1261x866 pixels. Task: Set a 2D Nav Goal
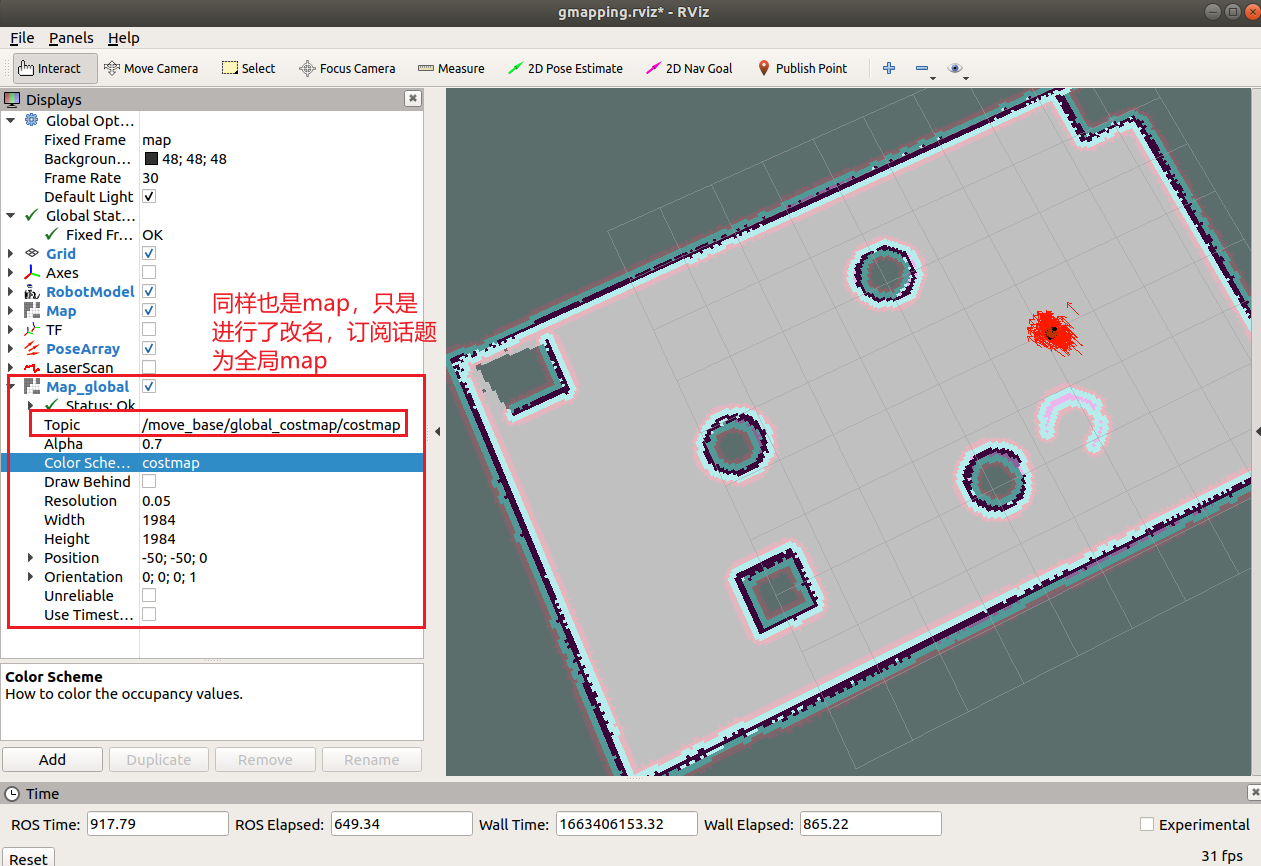pyautogui.click(x=689, y=67)
